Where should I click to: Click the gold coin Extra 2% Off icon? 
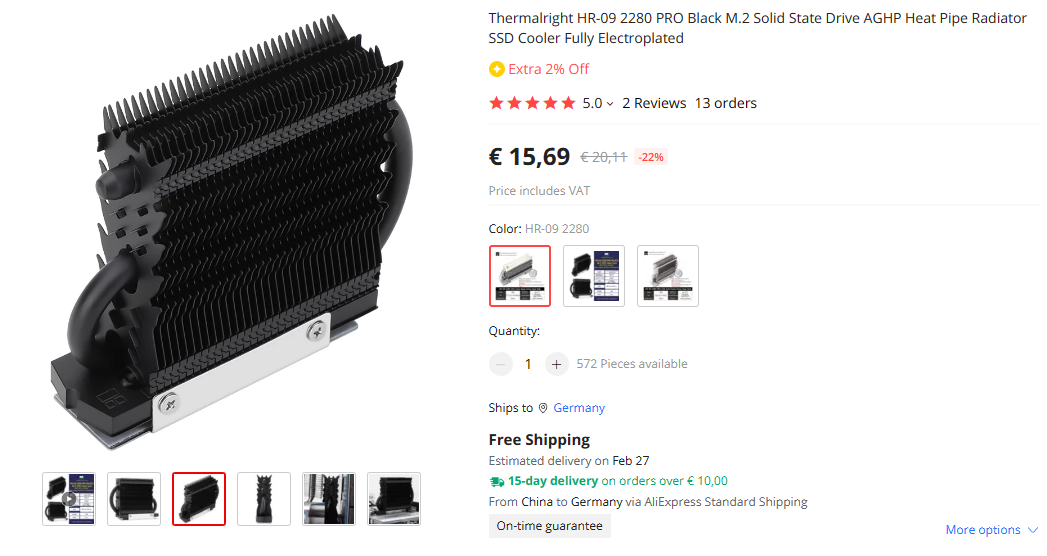pyautogui.click(x=496, y=69)
